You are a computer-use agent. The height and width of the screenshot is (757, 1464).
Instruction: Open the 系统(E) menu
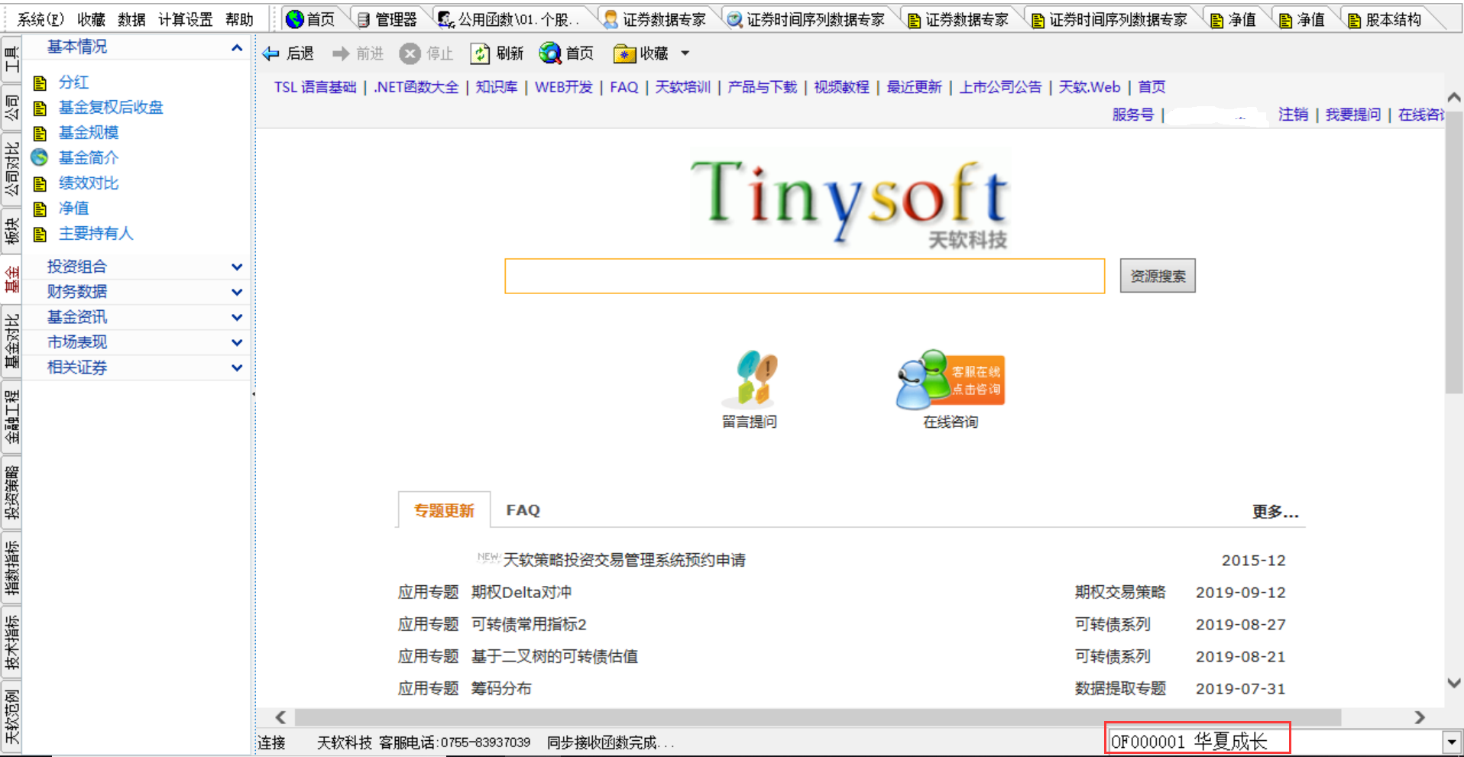click(x=41, y=19)
